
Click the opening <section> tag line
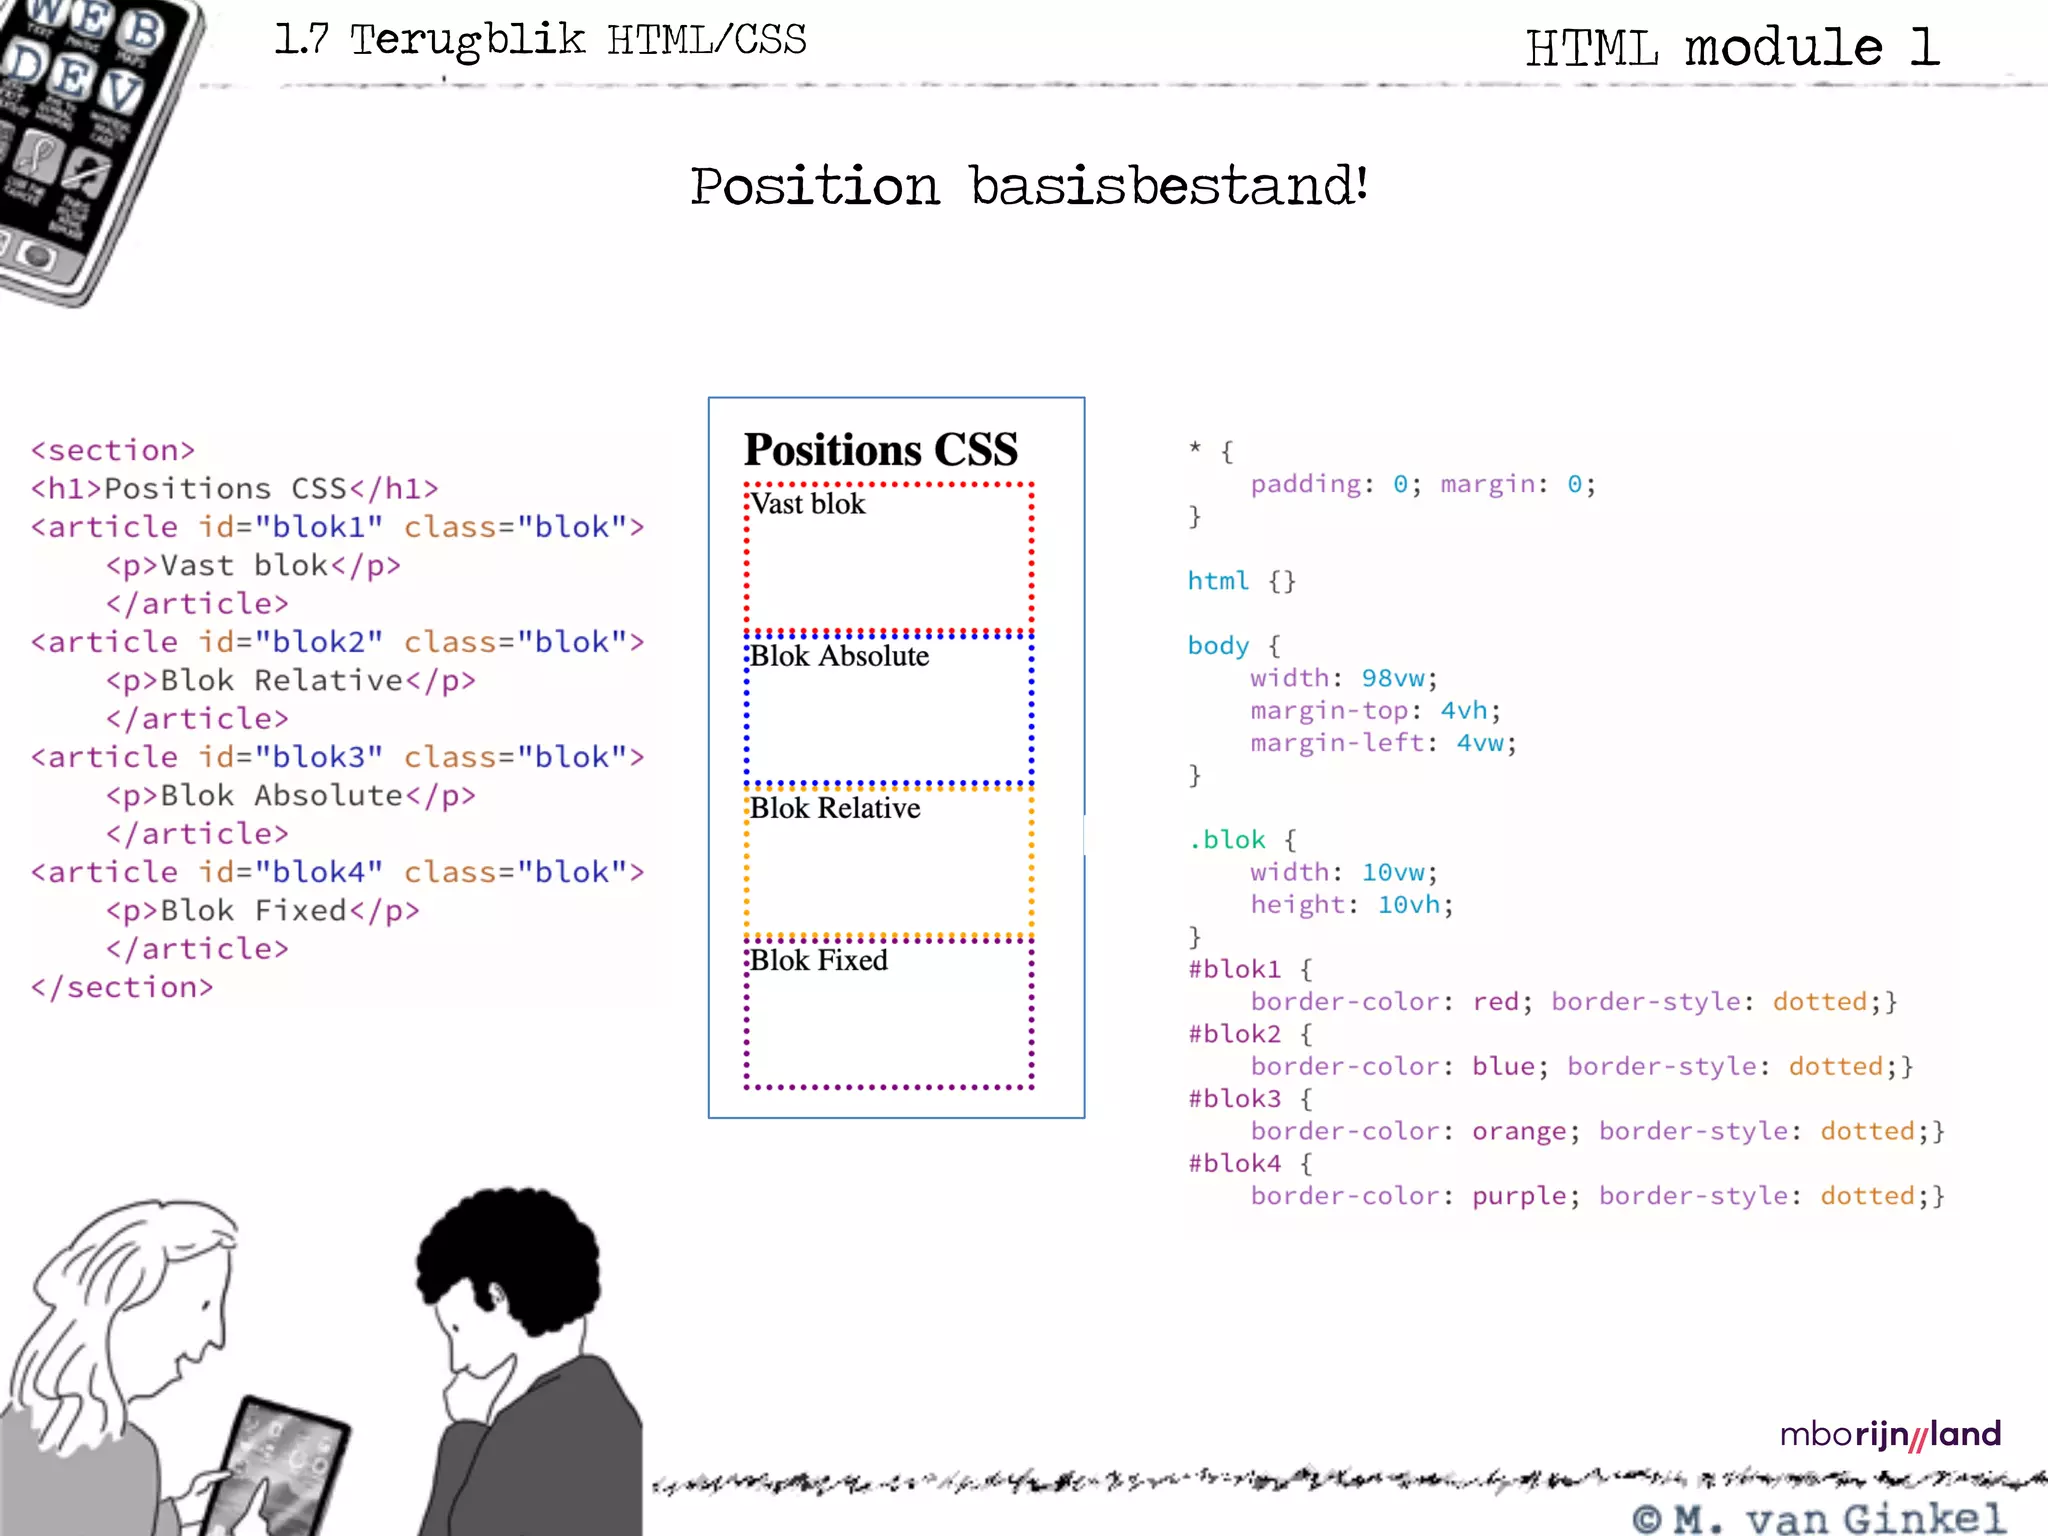[x=113, y=450]
